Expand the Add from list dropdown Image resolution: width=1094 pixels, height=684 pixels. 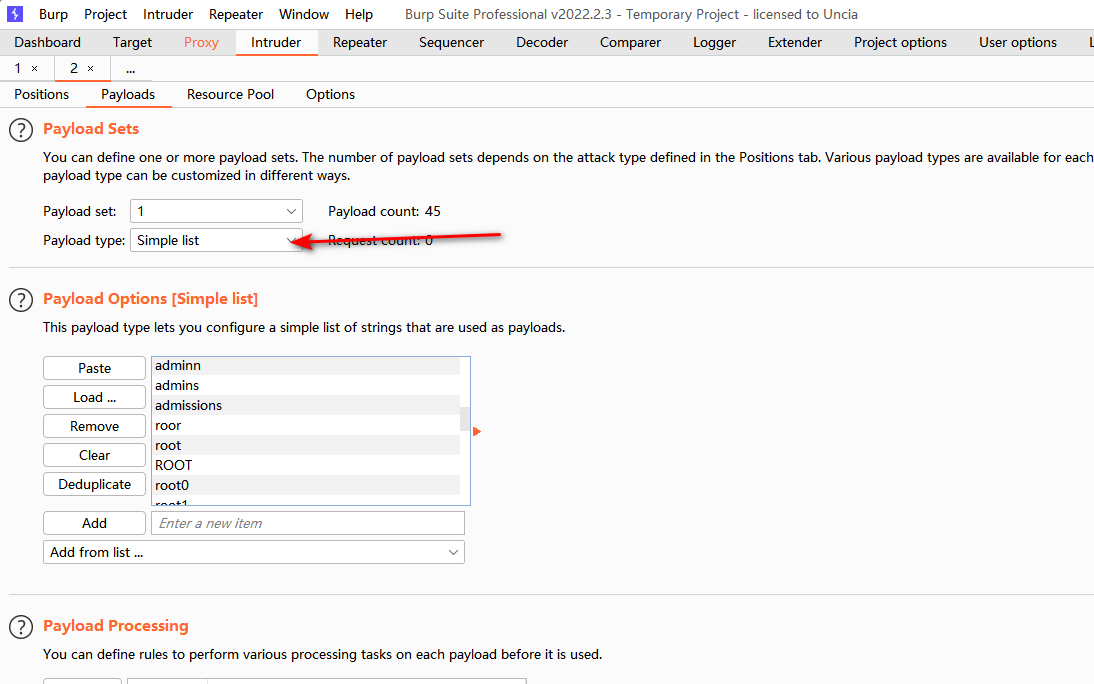[254, 552]
